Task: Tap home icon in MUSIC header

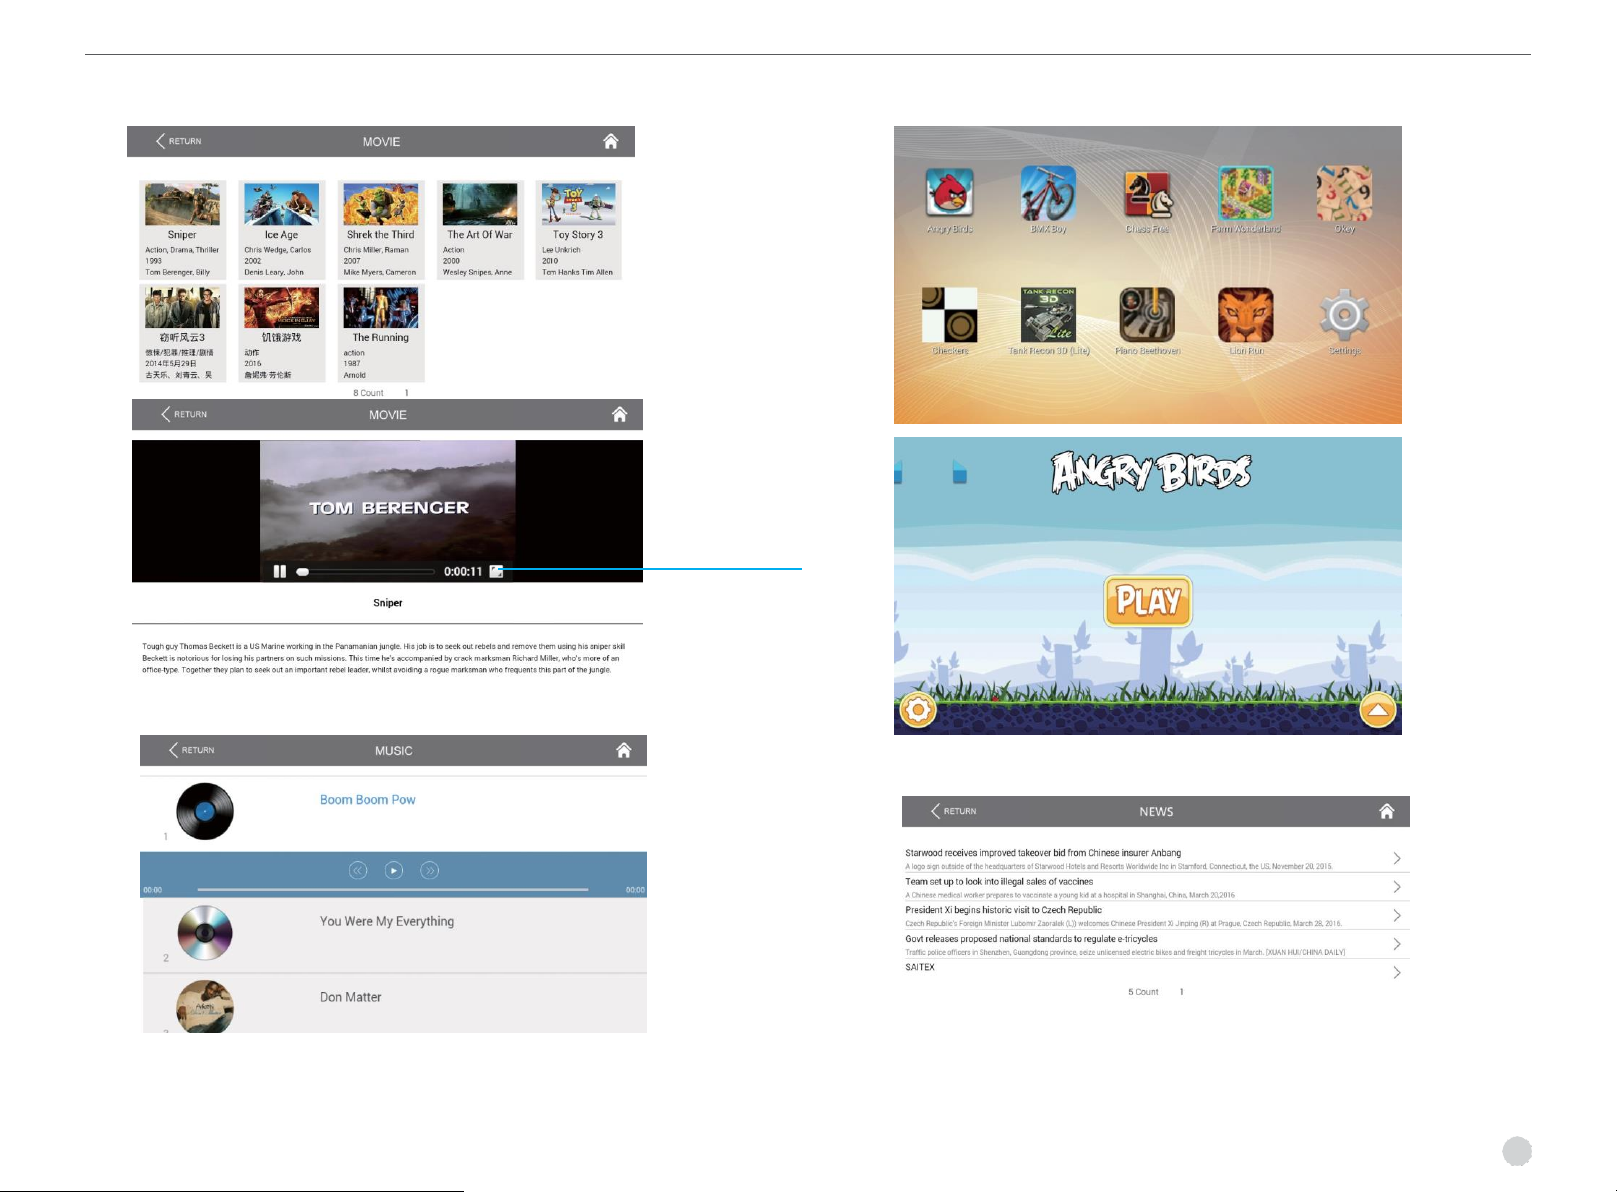Action: (x=624, y=750)
